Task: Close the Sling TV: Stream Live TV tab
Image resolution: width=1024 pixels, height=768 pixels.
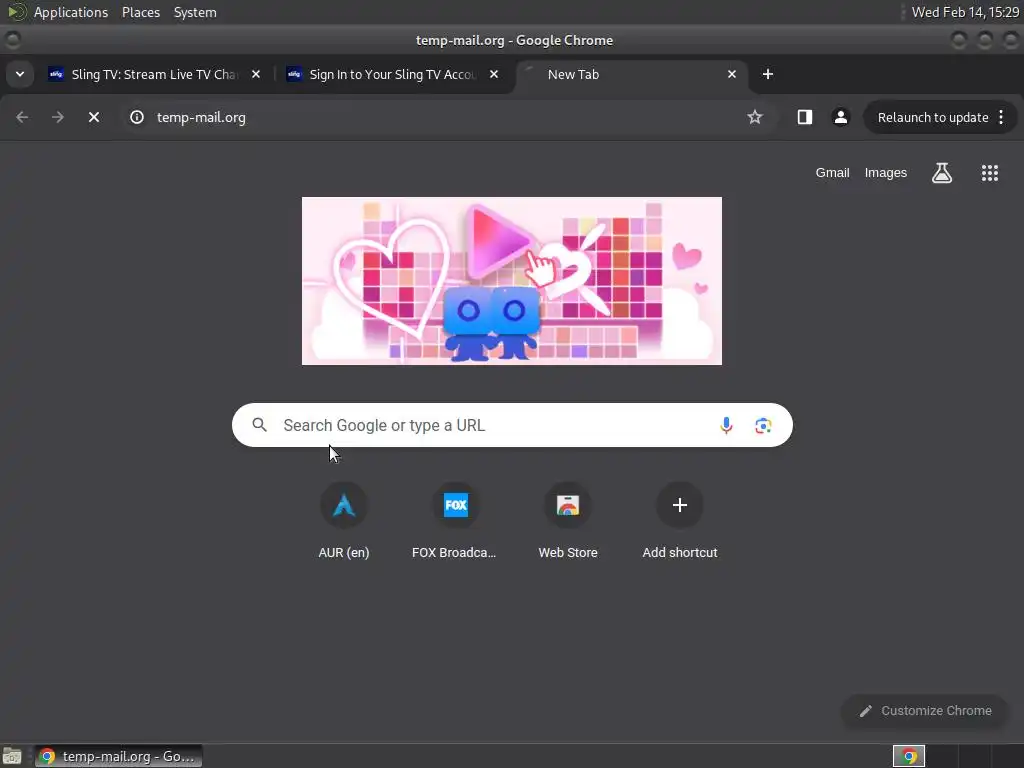Action: pos(256,74)
